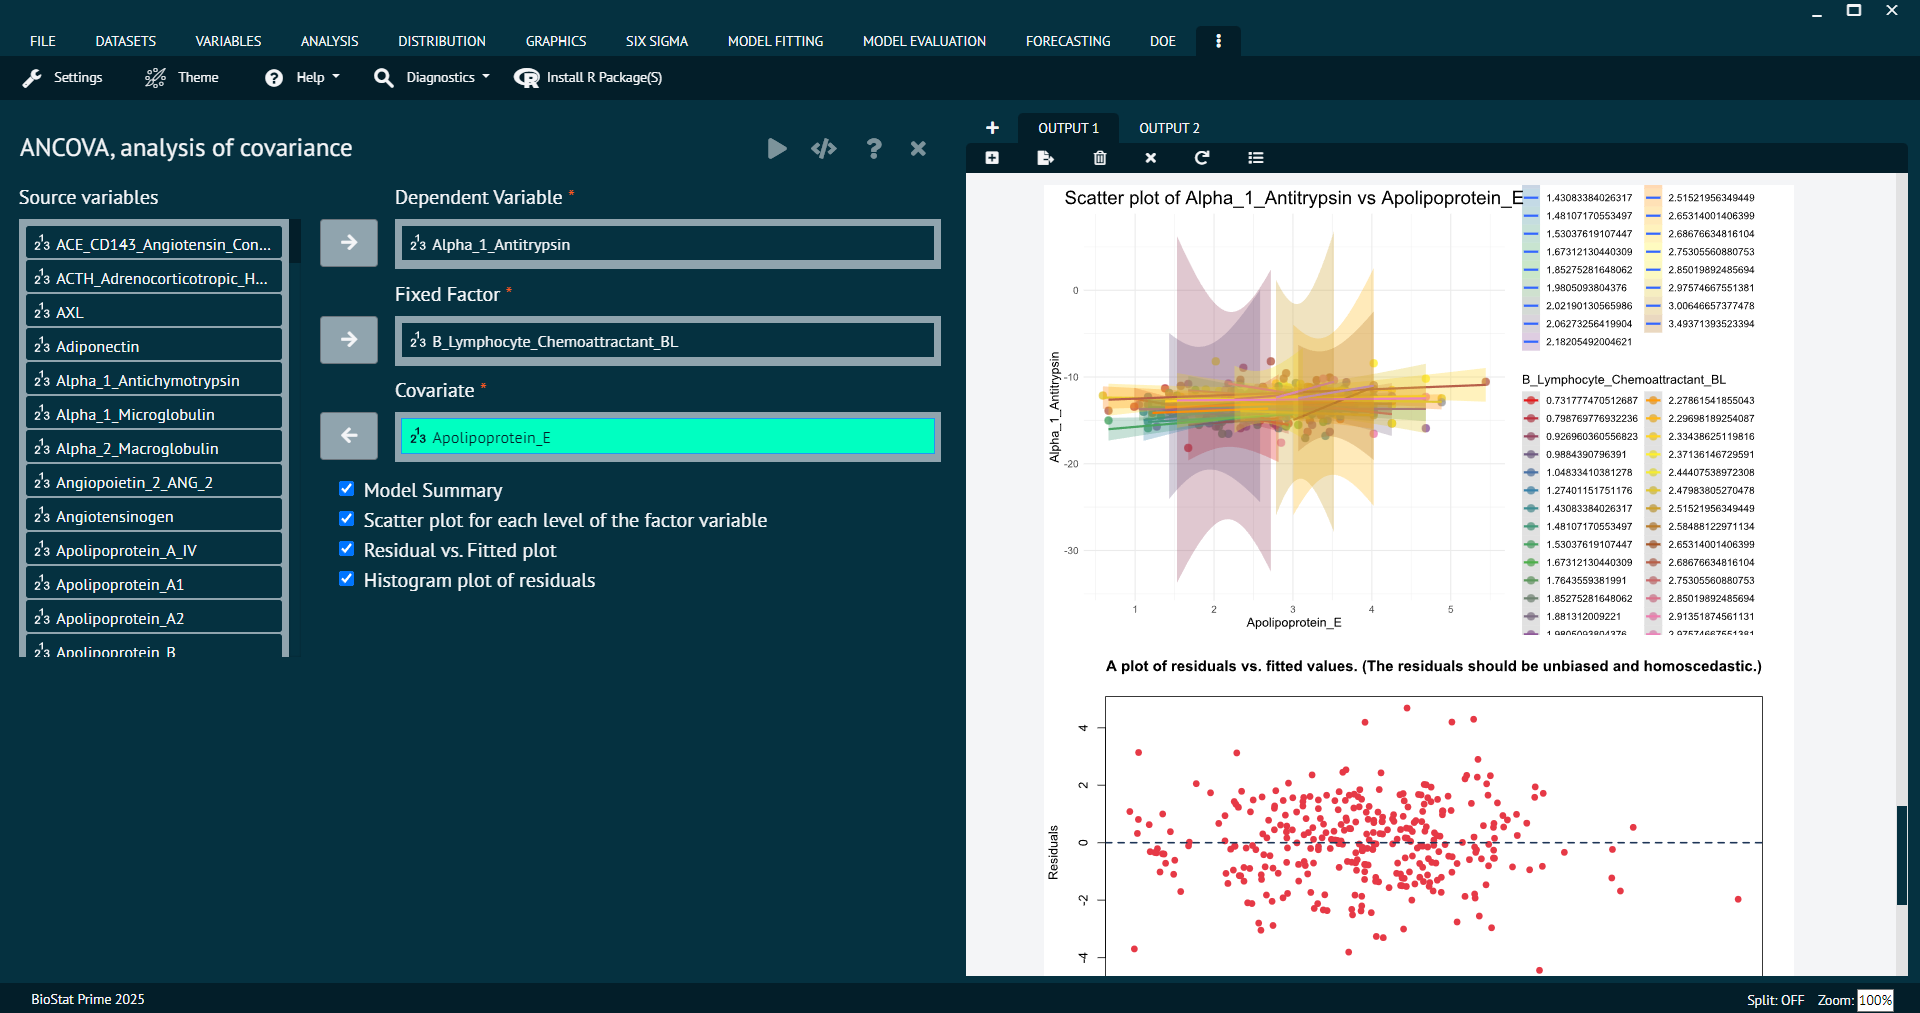Viewport: 1920px width, 1013px height.
Task: Open the MODEL FITTING menu
Action: click(x=776, y=41)
